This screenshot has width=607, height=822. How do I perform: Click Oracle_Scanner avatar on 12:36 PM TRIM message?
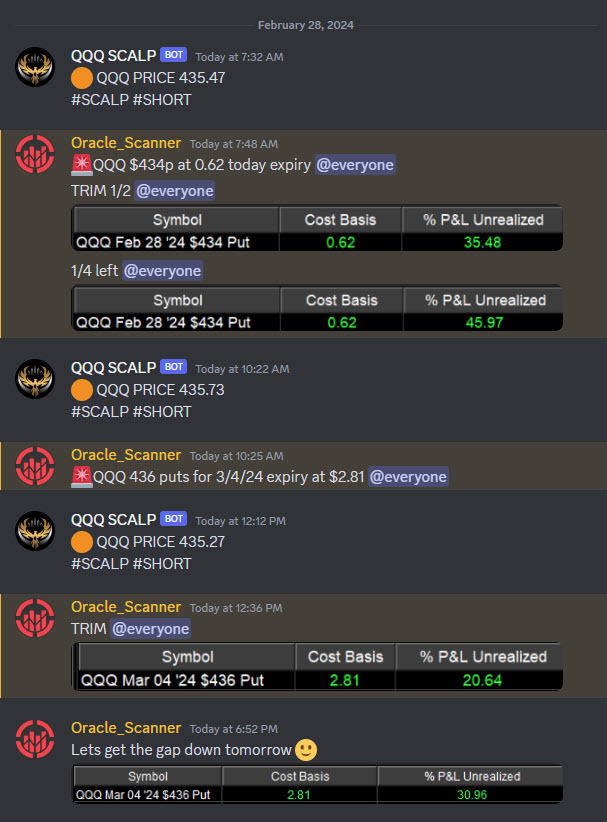(35, 618)
